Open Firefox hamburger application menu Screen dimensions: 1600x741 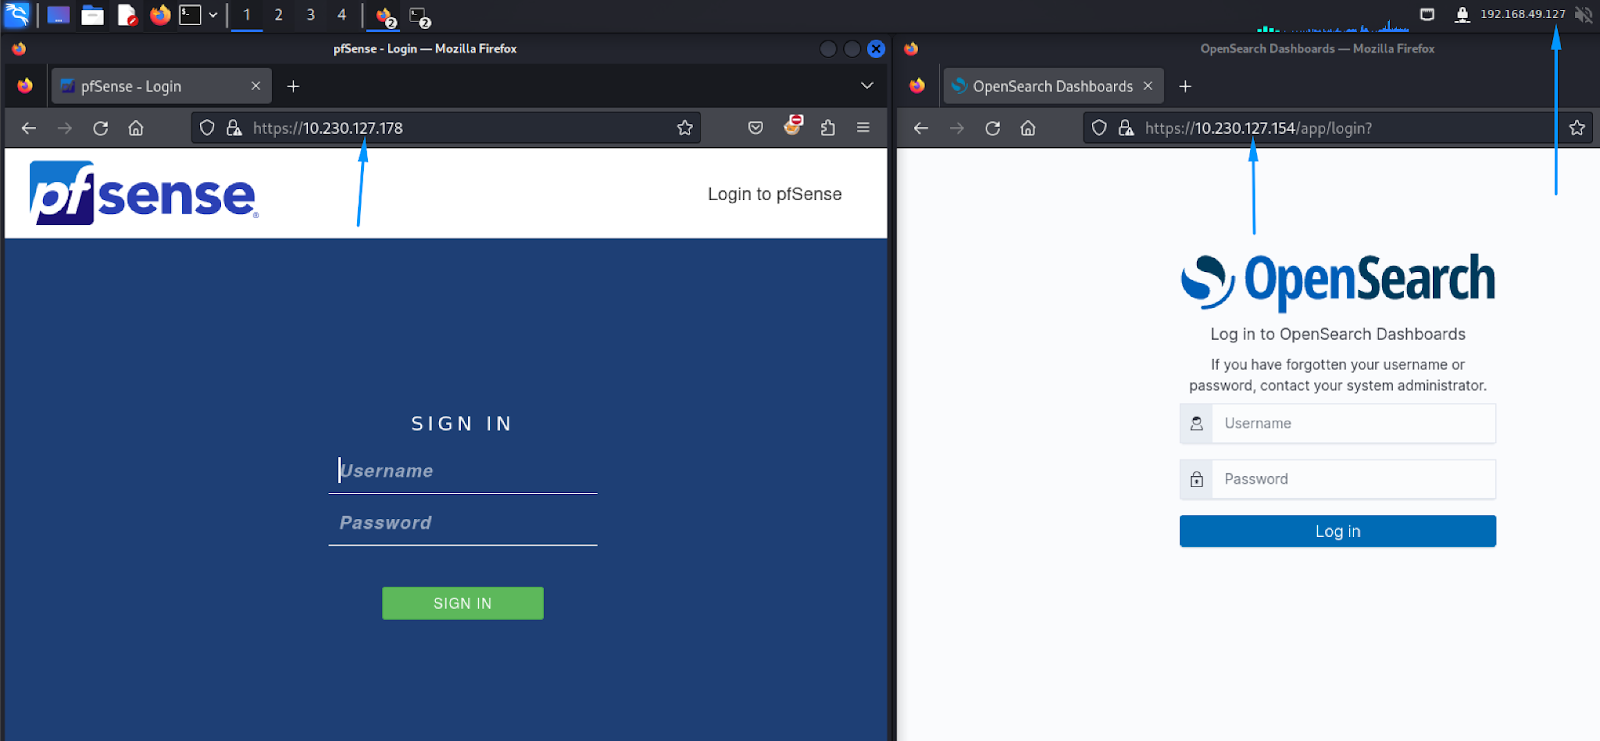click(x=863, y=128)
